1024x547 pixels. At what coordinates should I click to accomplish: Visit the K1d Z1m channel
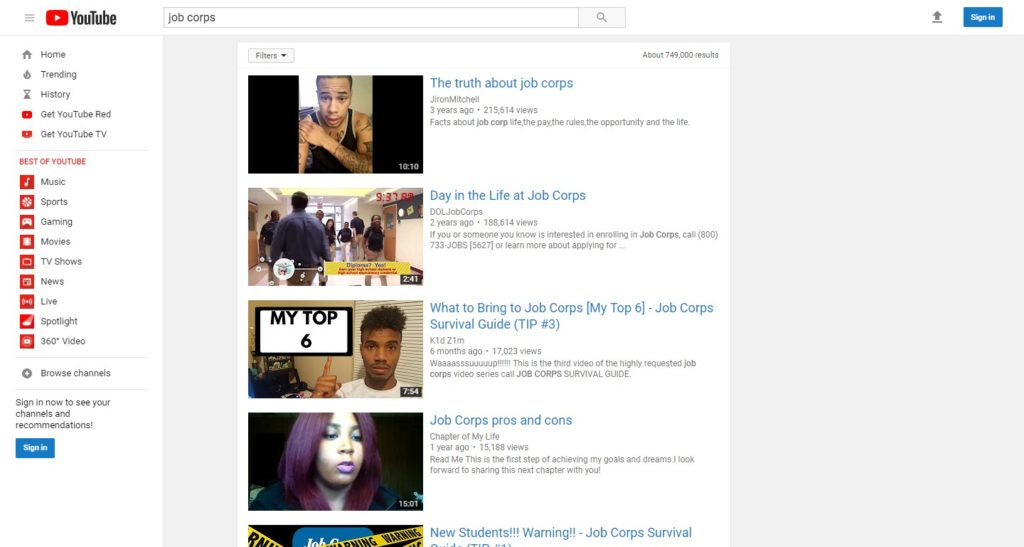[447, 340]
